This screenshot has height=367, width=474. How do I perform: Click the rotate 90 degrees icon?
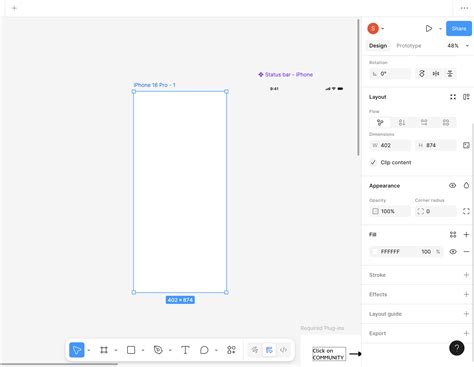tap(422, 74)
